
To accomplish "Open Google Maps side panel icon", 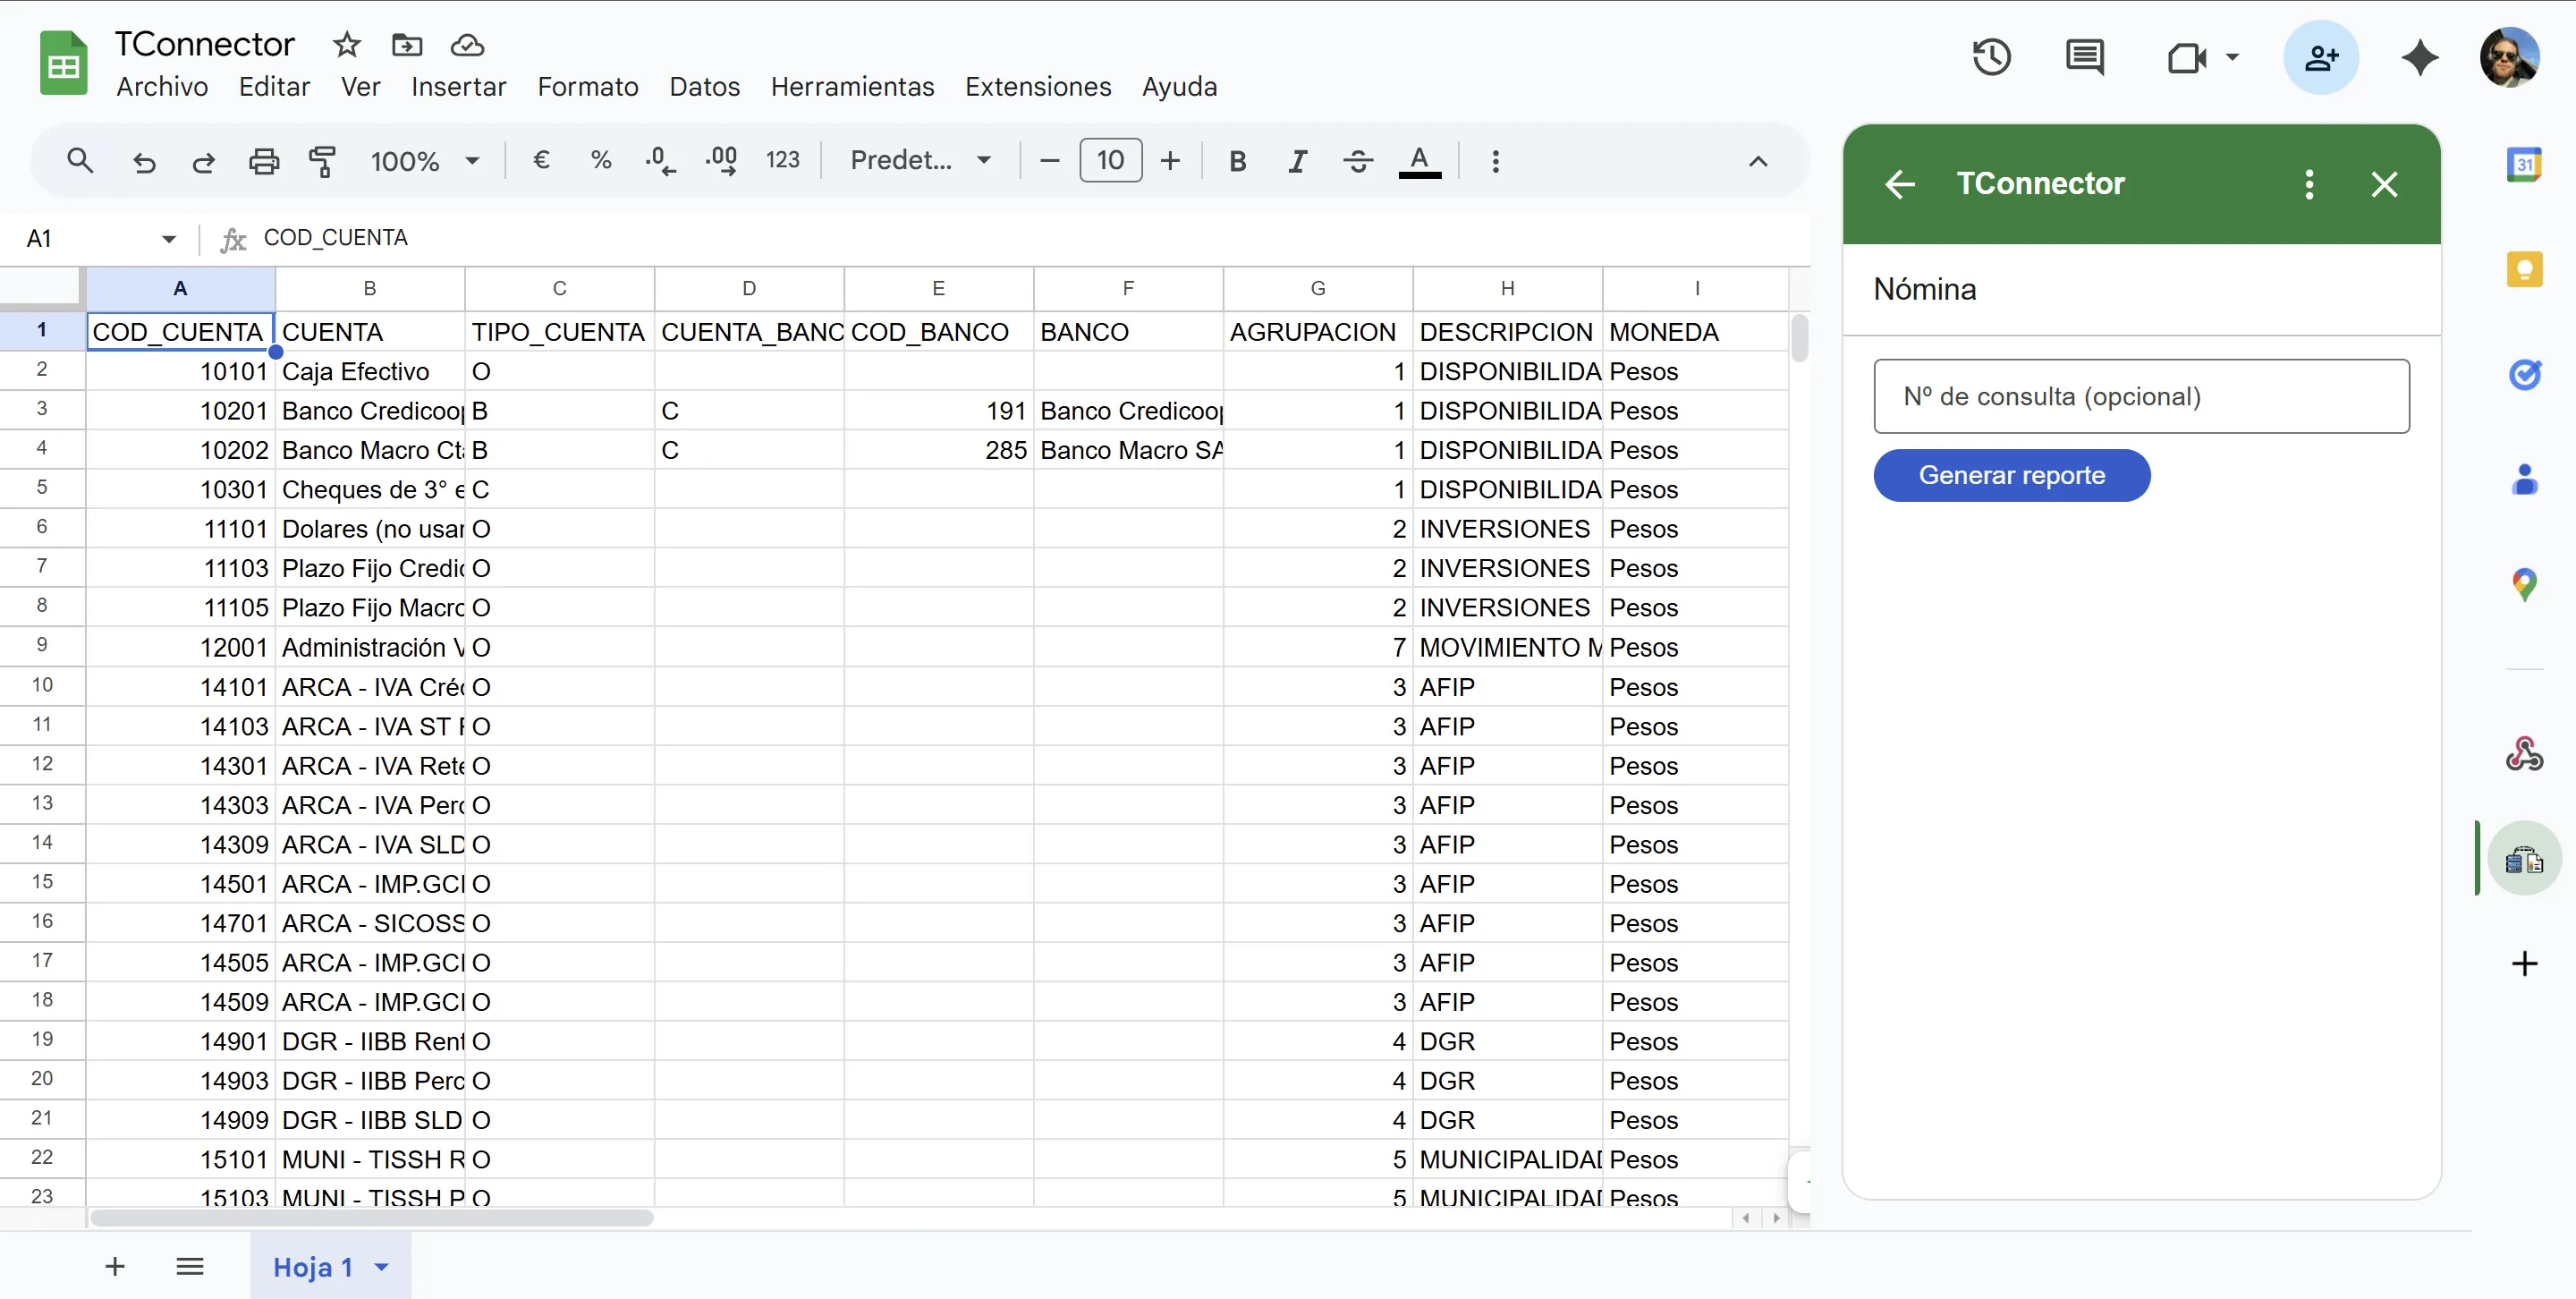I will click(2524, 585).
